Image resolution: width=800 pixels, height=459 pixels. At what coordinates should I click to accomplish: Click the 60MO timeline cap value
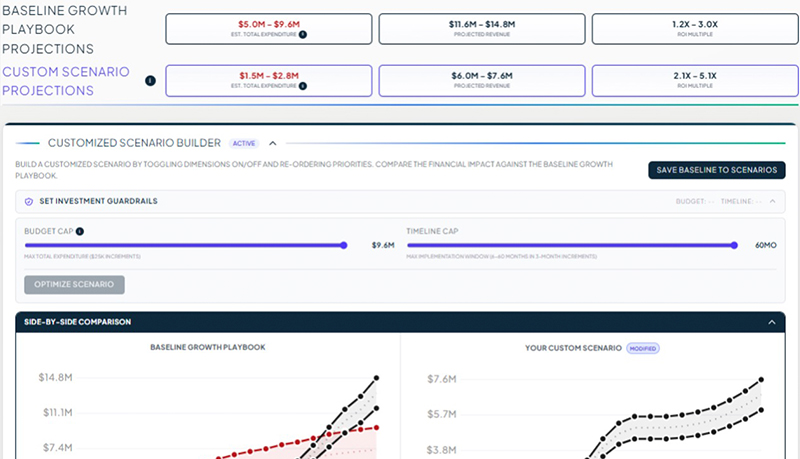pos(766,245)
